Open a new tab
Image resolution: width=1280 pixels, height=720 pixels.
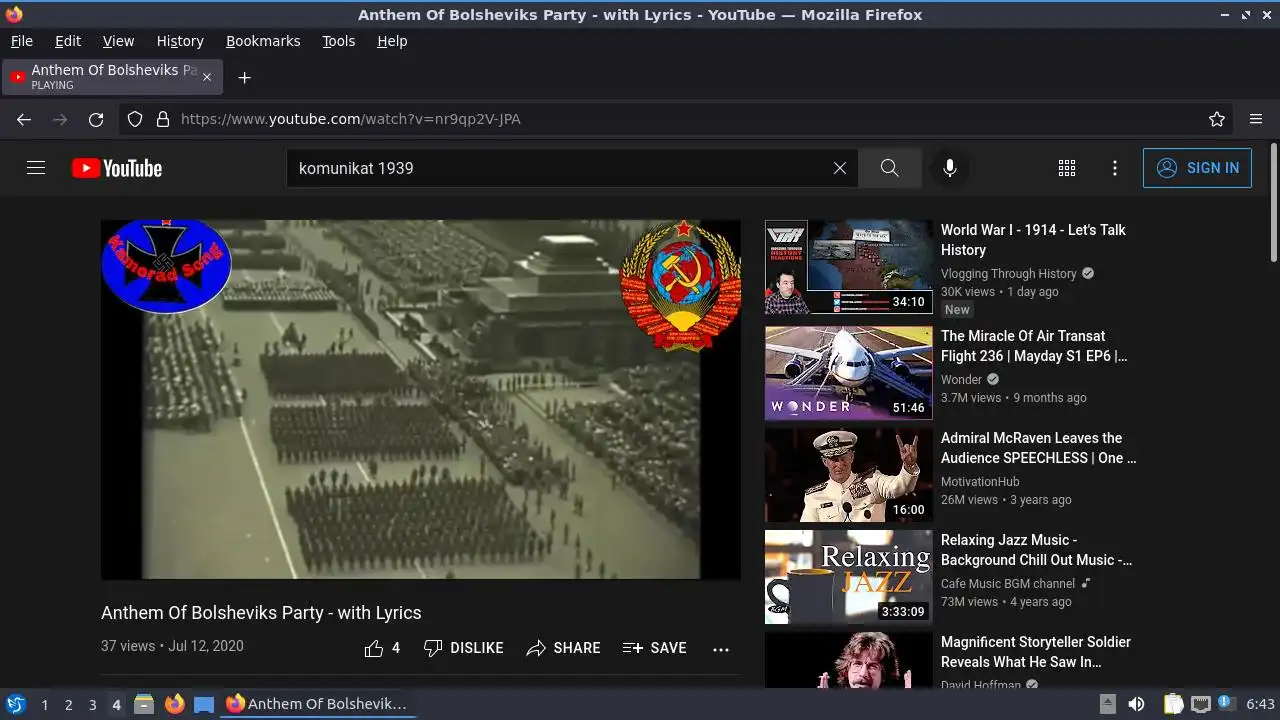pos(244,77)
